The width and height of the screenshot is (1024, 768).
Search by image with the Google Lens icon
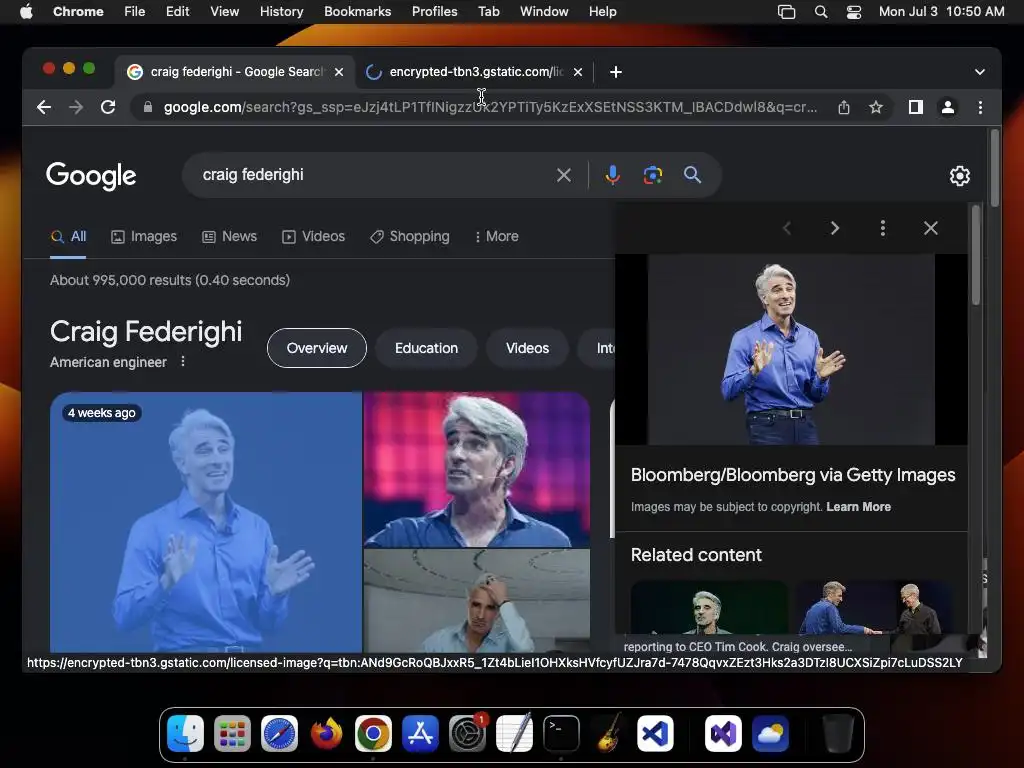[652, 175]
